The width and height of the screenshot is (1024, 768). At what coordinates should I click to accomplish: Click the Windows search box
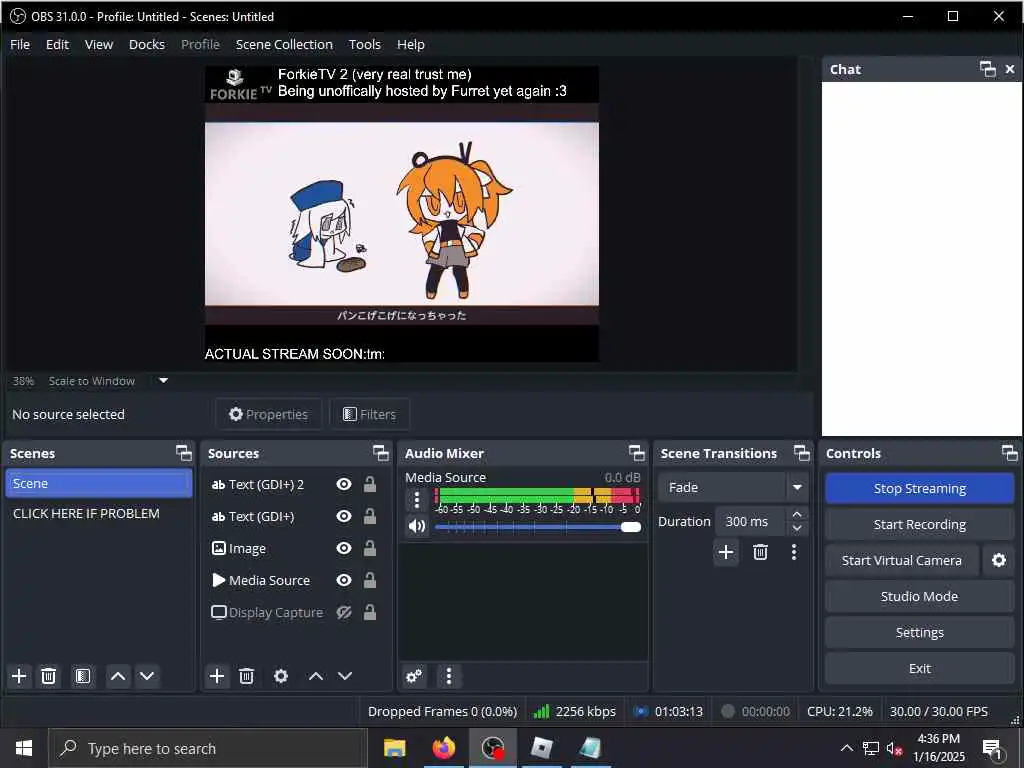208,748
